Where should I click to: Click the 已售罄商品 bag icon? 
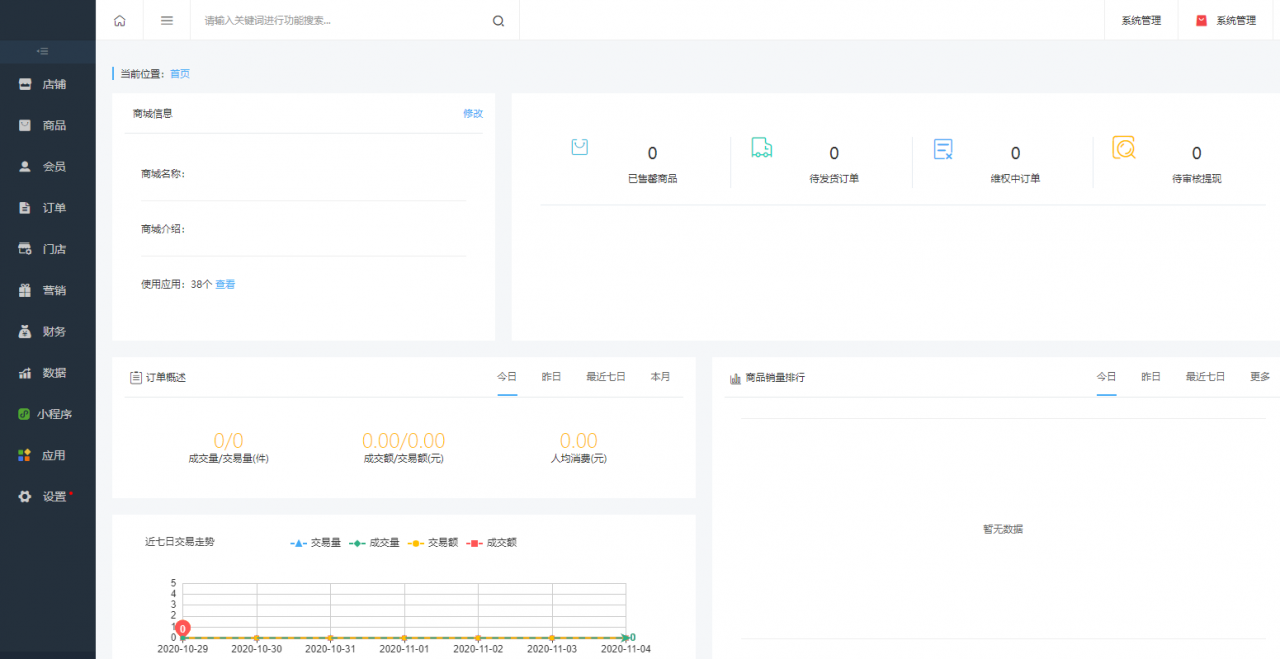pos(579,147)
